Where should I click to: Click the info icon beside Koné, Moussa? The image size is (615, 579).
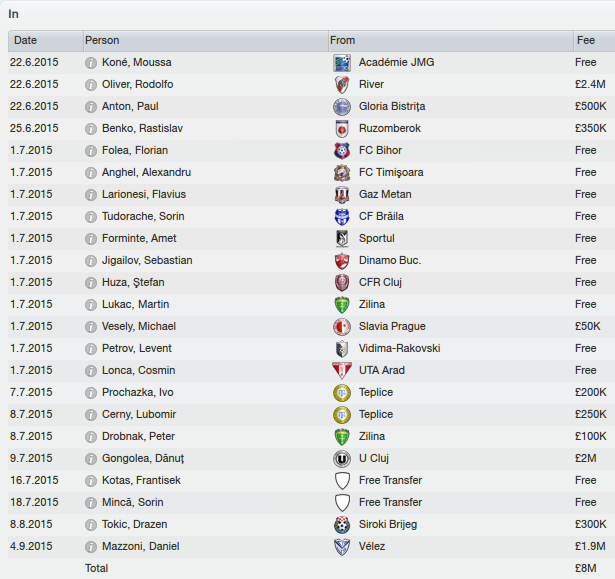[x=91, y=63]
